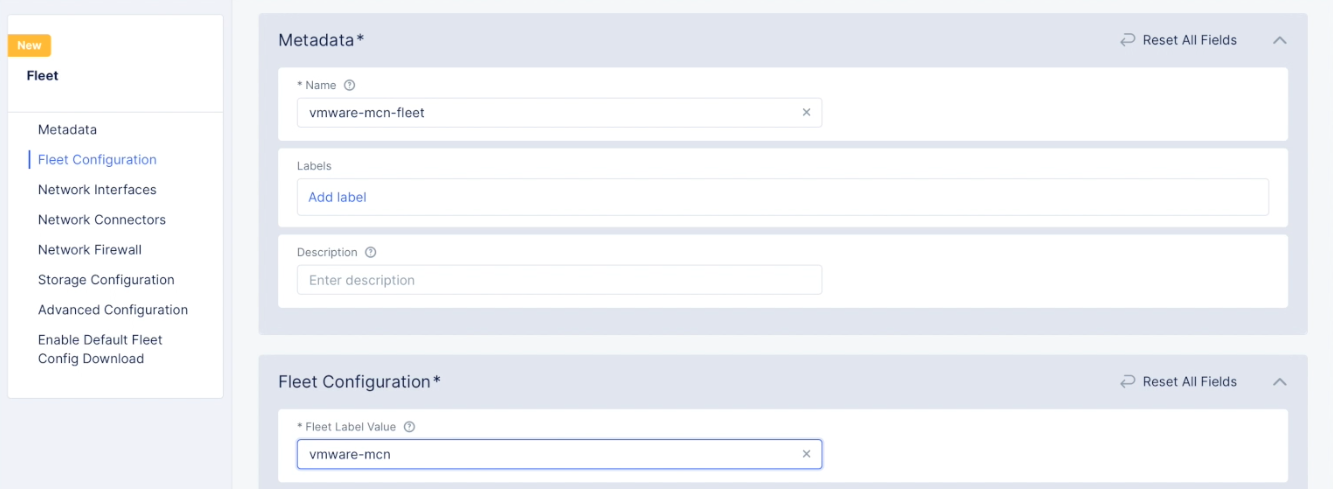Screen dimensions: 1333x489
Task: Clear the Fleet Label Value field
Action: (806, 455)
